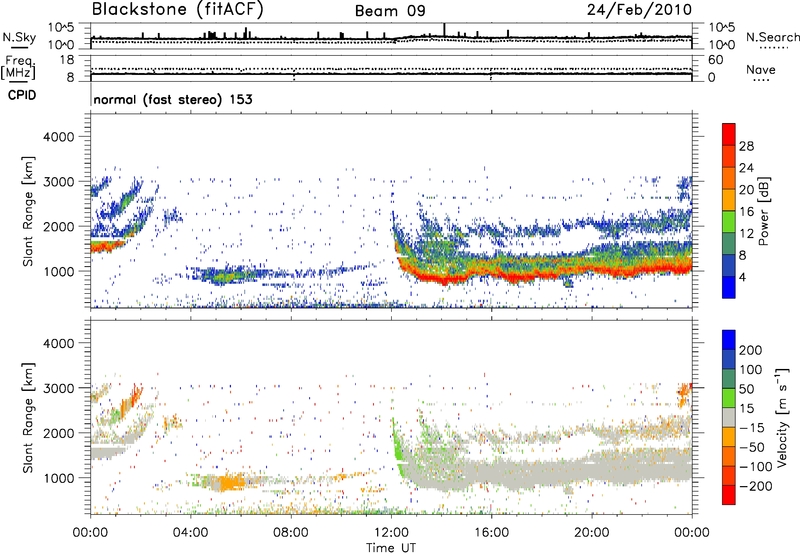Image resolution: width=800 pixels, height=554 pixels.
Task: Click the "Velocity [m s-1]" colorbar label
Action: [782, 417]
